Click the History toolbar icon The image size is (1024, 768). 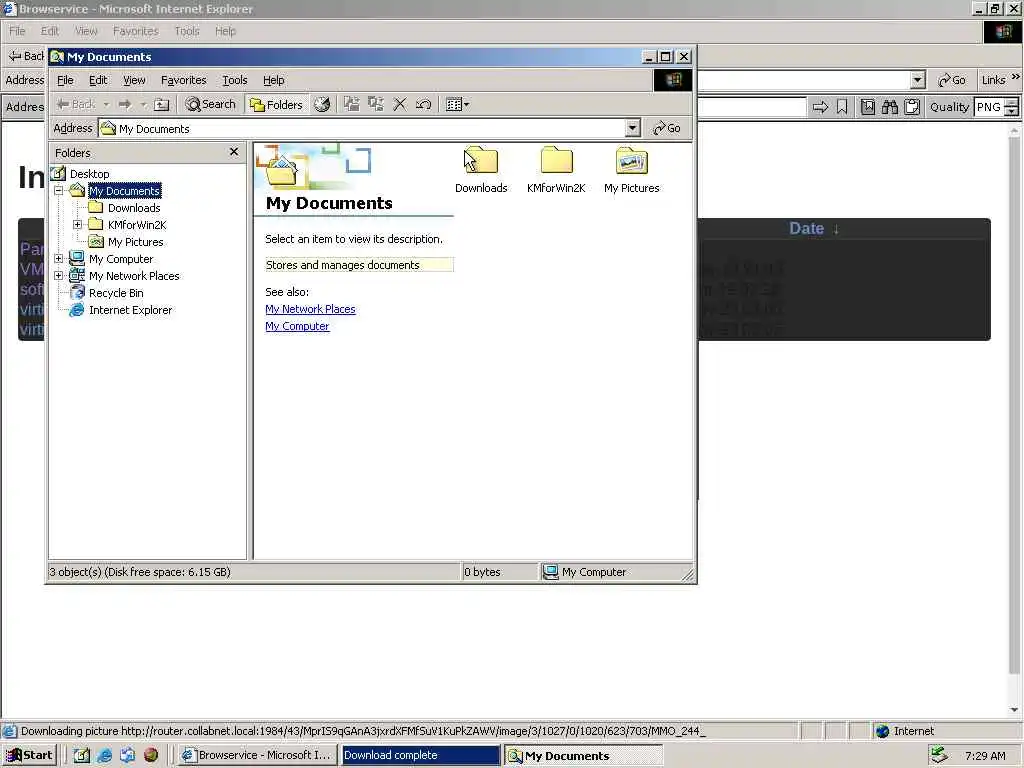click(x=322, y=104)
